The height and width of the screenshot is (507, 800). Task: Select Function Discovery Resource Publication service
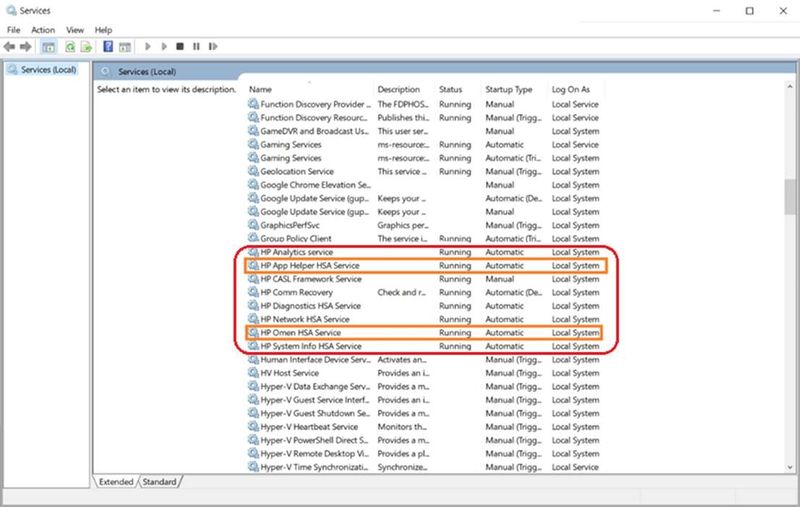coord(425,118)
